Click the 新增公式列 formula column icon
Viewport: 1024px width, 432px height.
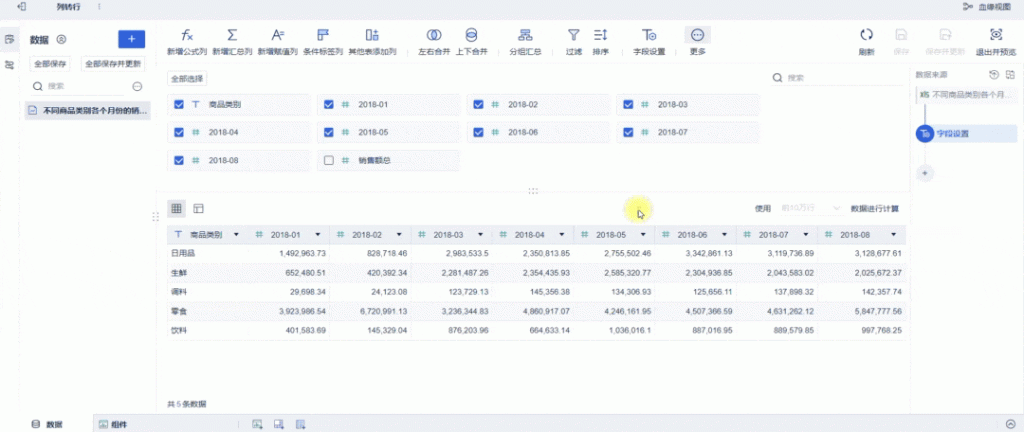pyautogui.click(x=187, y=35)
